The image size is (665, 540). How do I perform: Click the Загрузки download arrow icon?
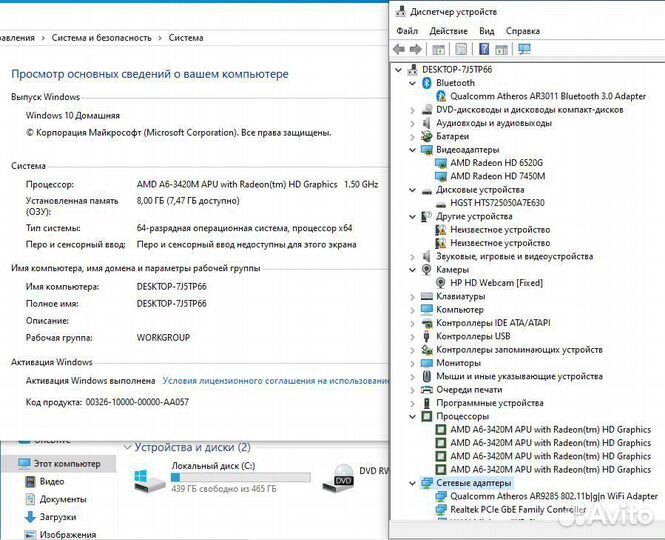30,517
